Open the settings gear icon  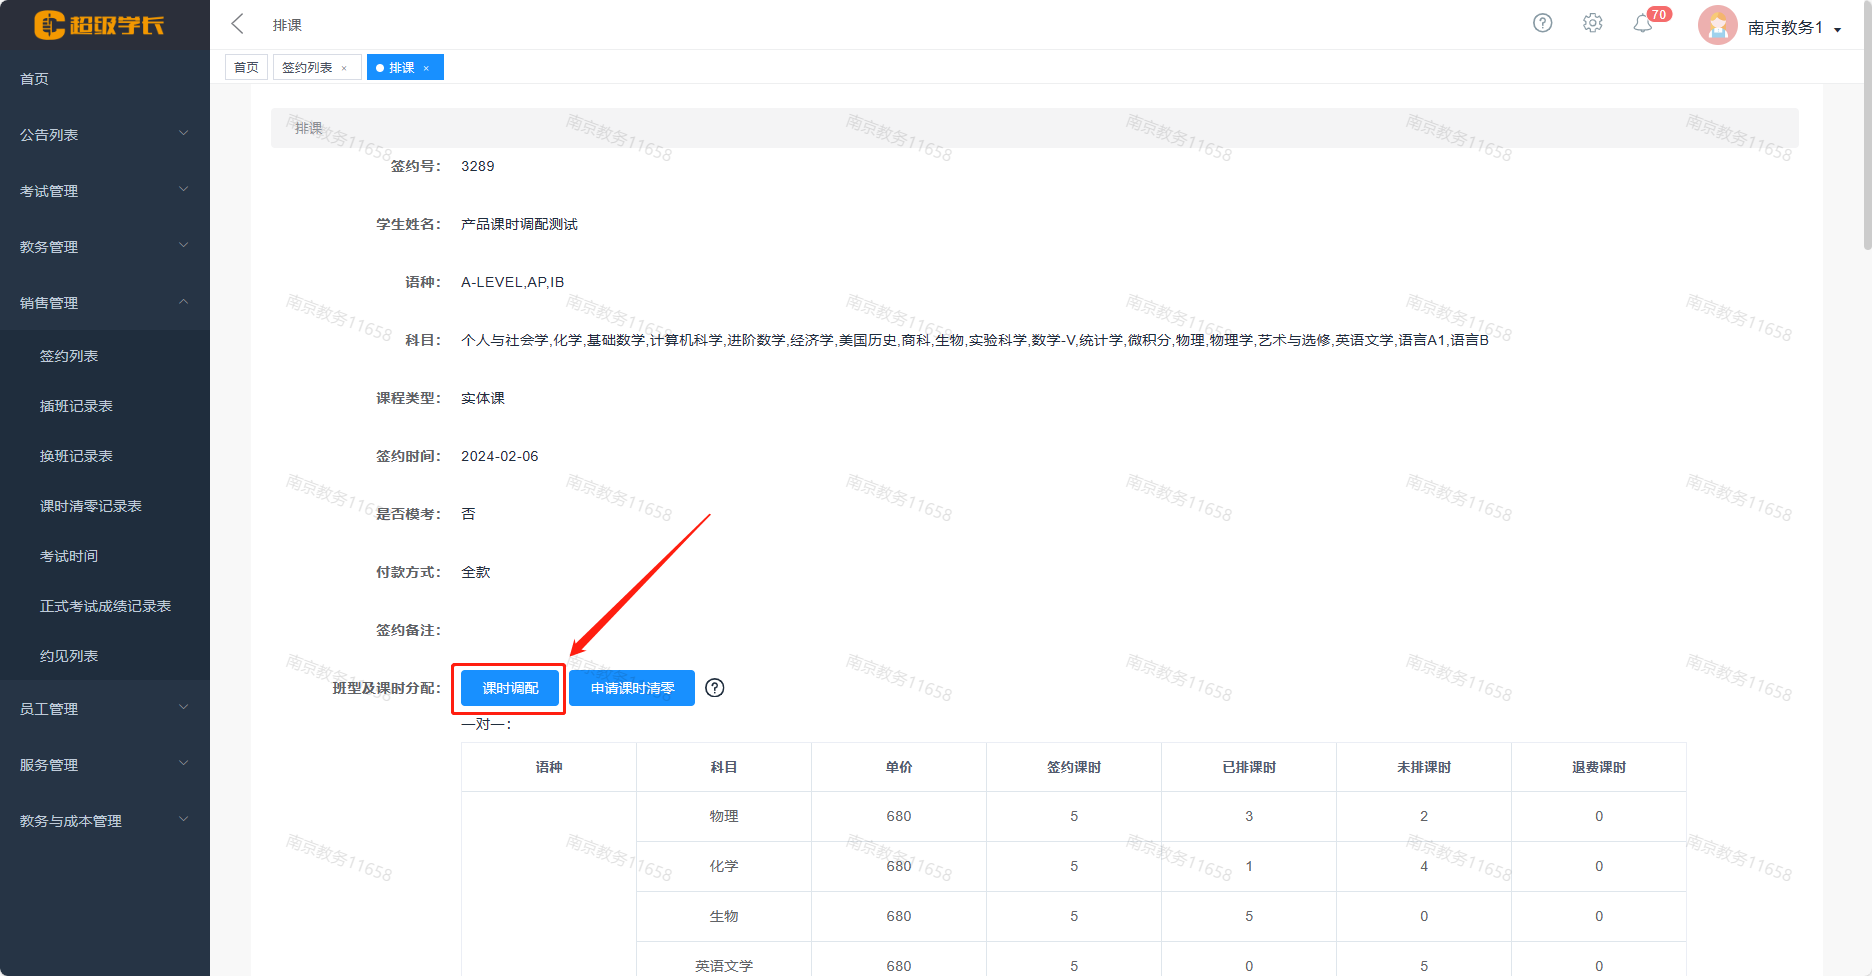pyautogui.click(x=1592, y=23)
